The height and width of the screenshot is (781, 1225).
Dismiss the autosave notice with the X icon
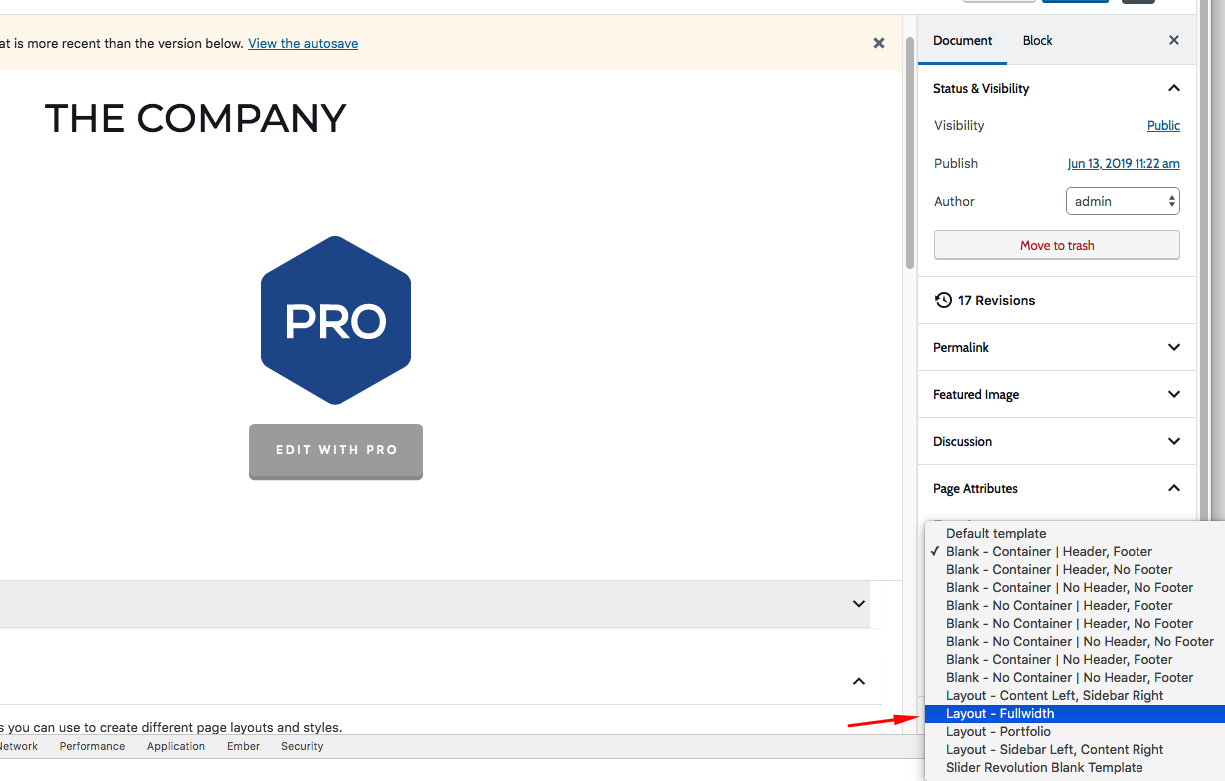point(878,43)
